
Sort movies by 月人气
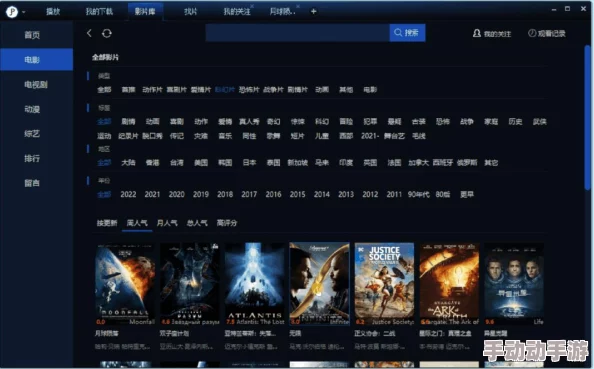[x=167, y=223]
